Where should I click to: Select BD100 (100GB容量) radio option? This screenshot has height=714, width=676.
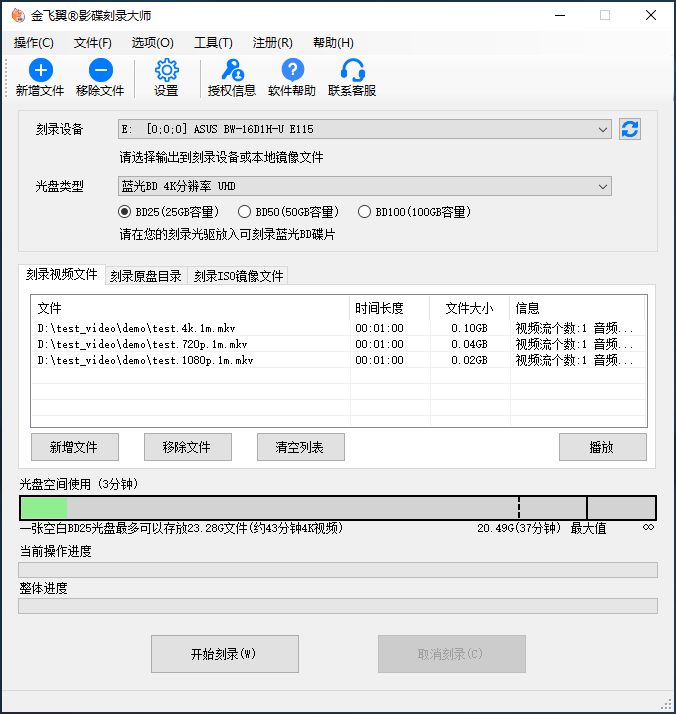[364, 212]
